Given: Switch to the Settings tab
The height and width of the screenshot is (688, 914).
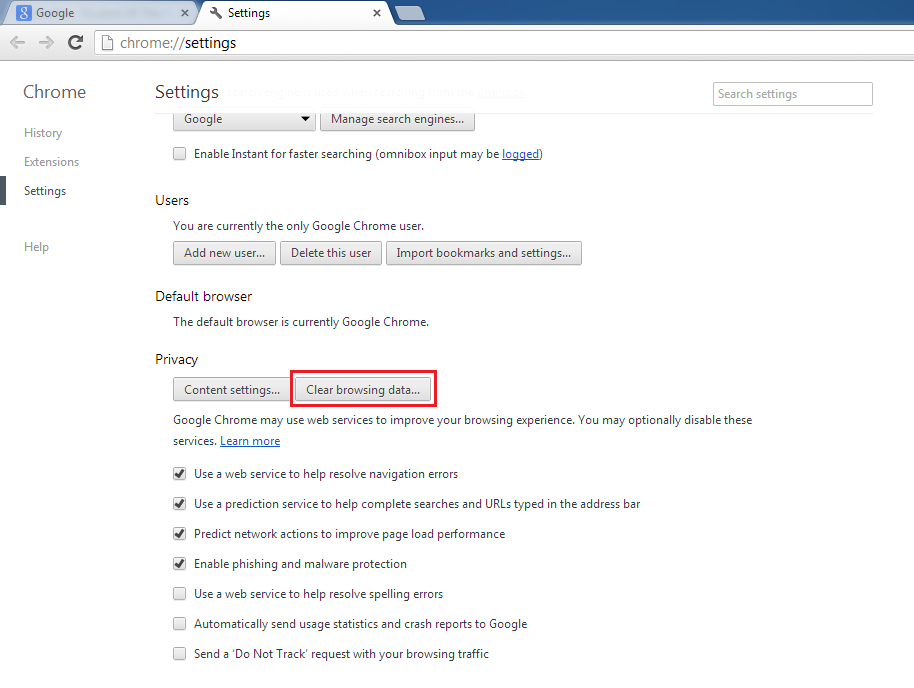Looking at the screenshot, I should (x=294, y=13).
